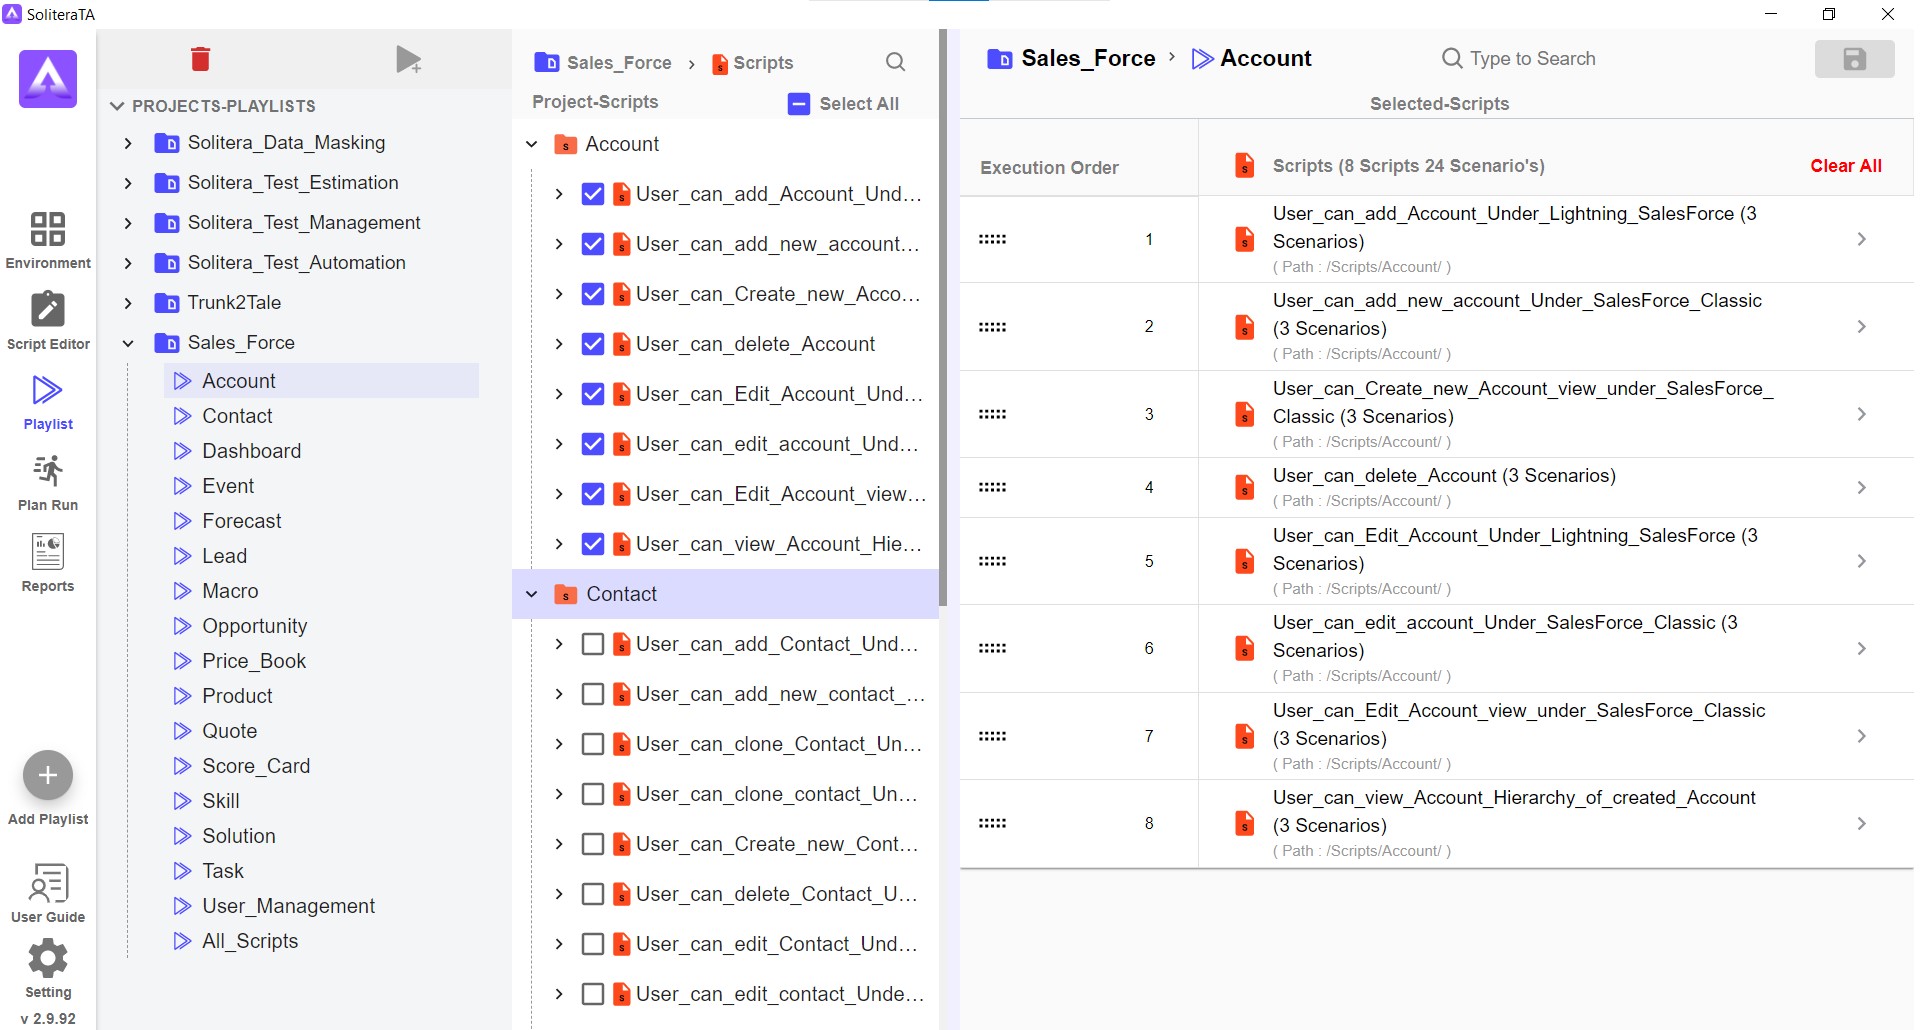This screenshot has width=1920, height=1030.
Task: Expand the Solitera_Test_Estimation project
Action: [x=128, y=183]
